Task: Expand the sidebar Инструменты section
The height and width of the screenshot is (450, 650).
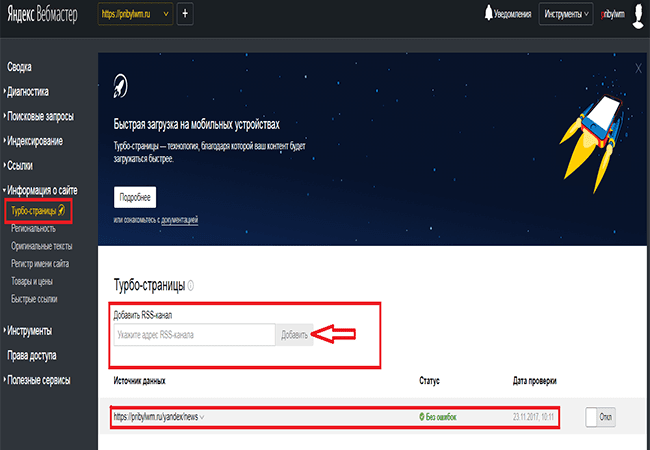Action: (x=29, y=331)
